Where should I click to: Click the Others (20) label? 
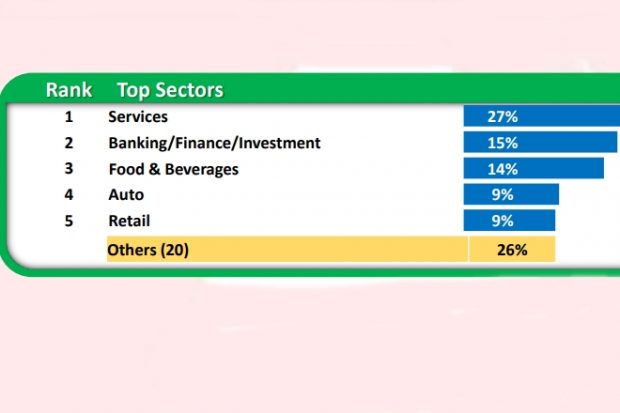148,250
